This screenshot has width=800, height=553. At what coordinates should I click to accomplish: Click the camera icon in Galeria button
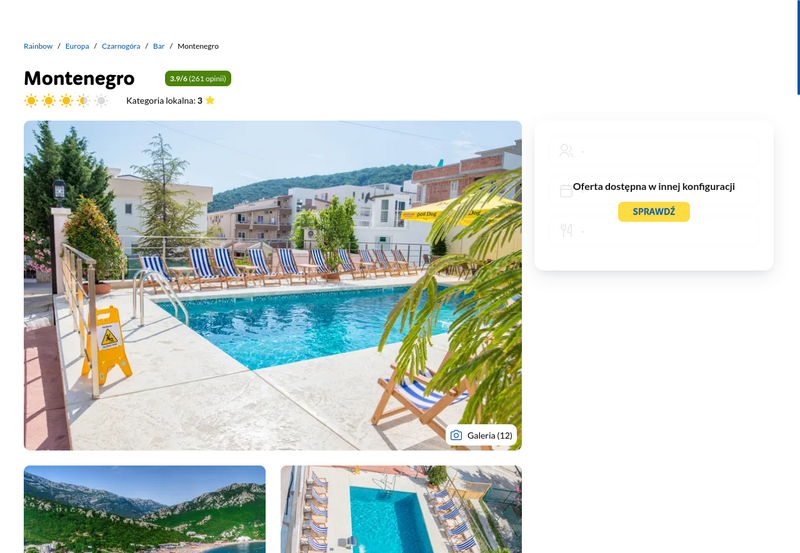pos(456,435)
